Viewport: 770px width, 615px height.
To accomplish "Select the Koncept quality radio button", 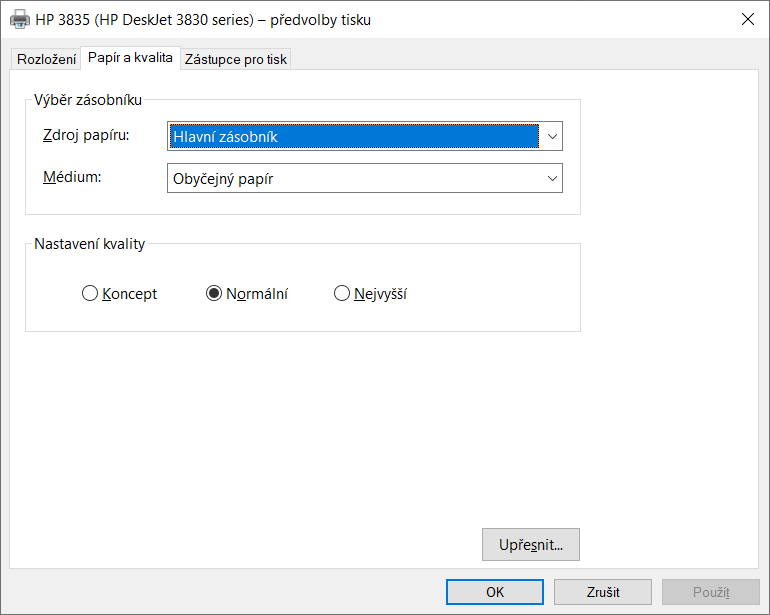I will (x=90, y=294).
